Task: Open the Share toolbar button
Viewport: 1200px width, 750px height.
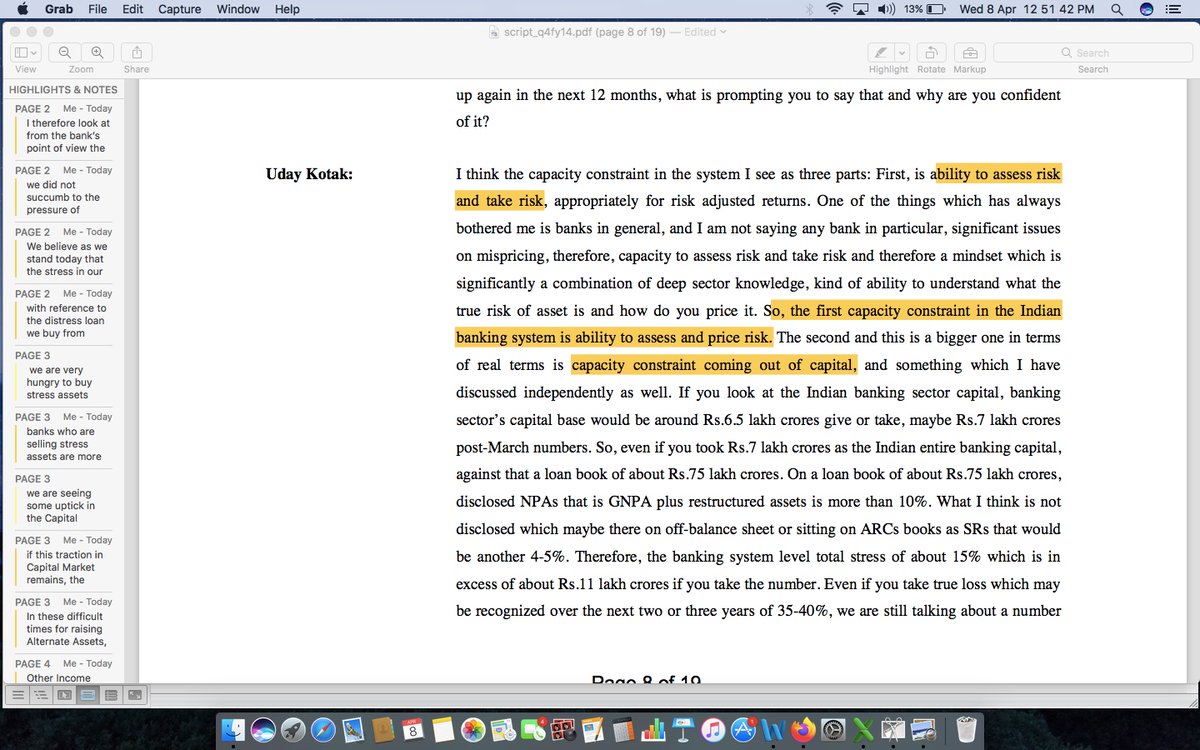Action: point(137,52)
